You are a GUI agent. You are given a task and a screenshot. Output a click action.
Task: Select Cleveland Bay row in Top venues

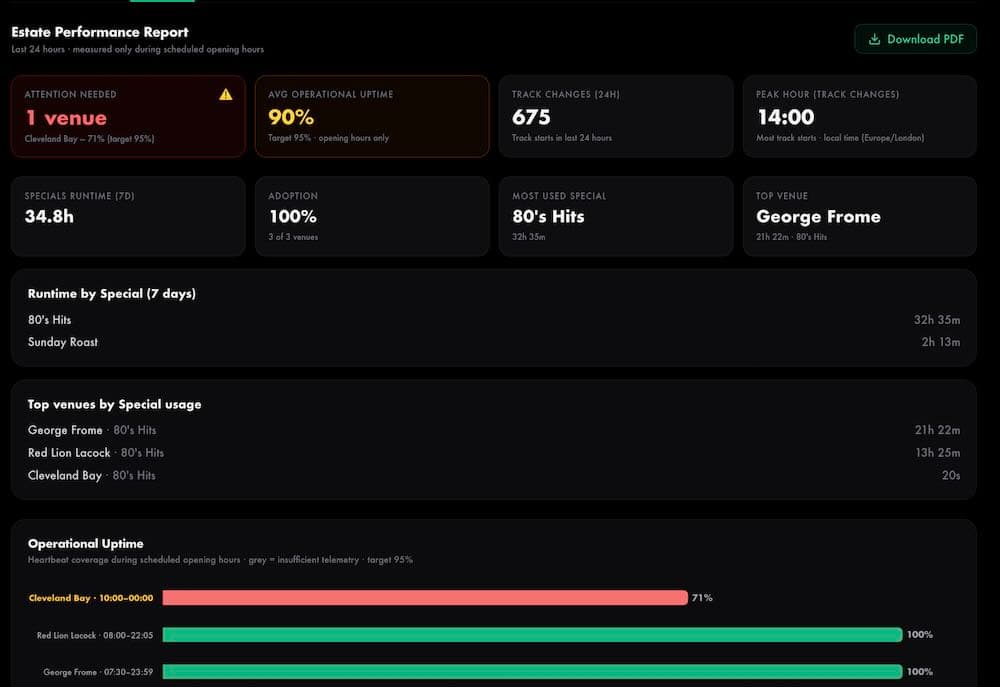click(x=494, y=475)
